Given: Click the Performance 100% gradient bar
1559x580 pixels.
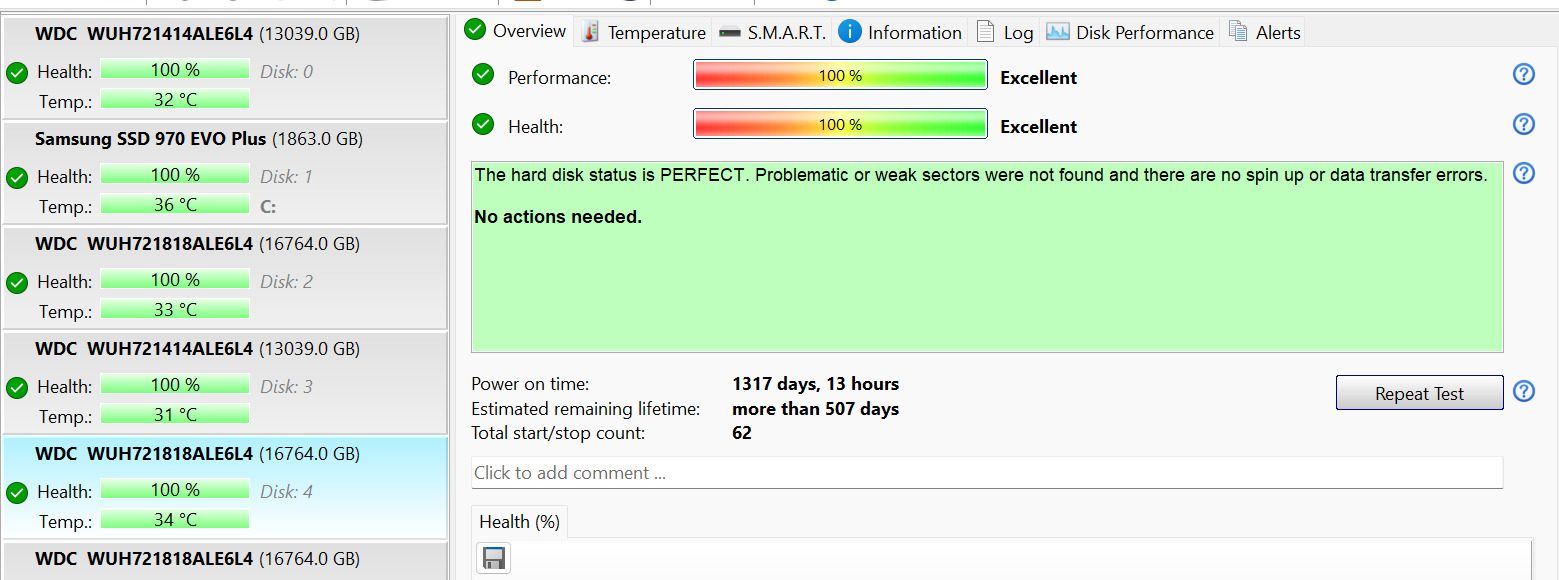Looking at the screenshot, I should click(840, 75).
